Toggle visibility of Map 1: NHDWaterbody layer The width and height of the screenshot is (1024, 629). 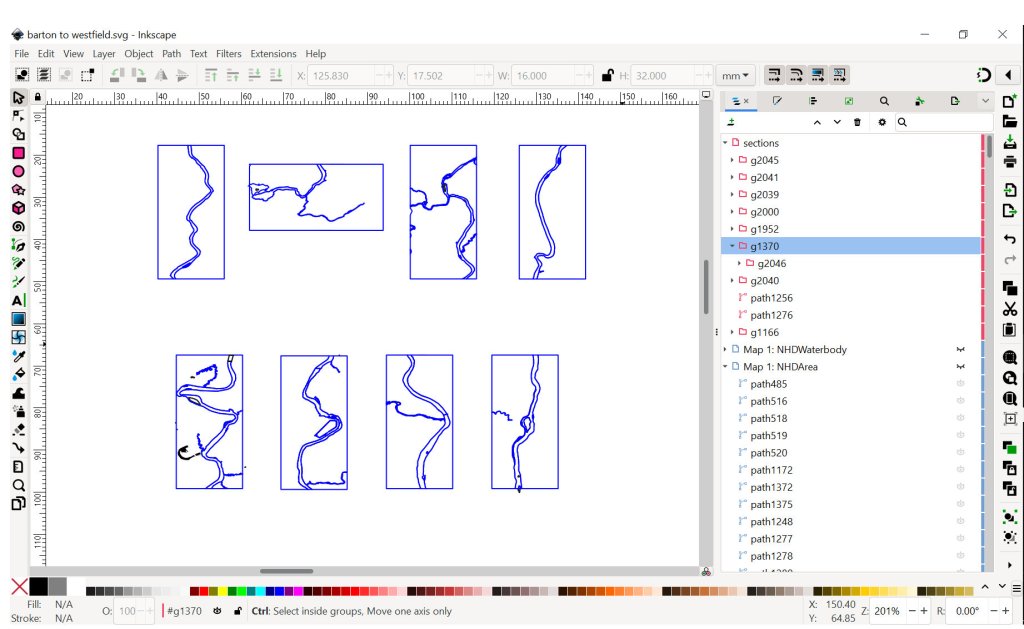point(960,350)
